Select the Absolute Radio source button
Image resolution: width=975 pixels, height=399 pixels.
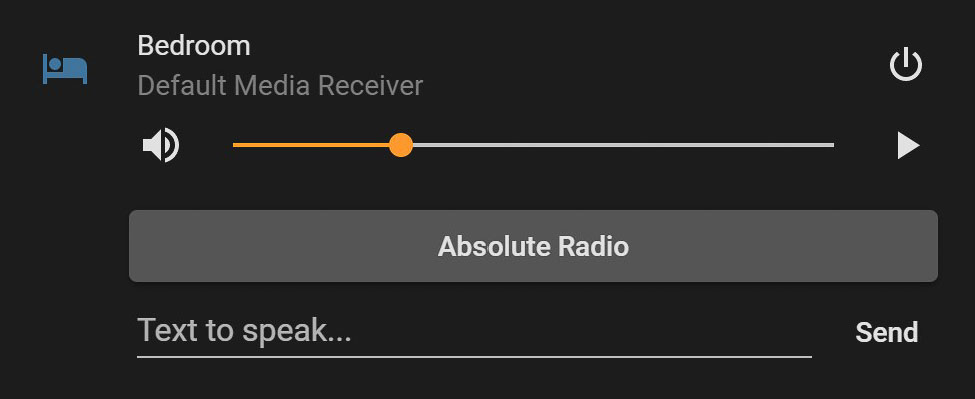click(x=533, y=246)
